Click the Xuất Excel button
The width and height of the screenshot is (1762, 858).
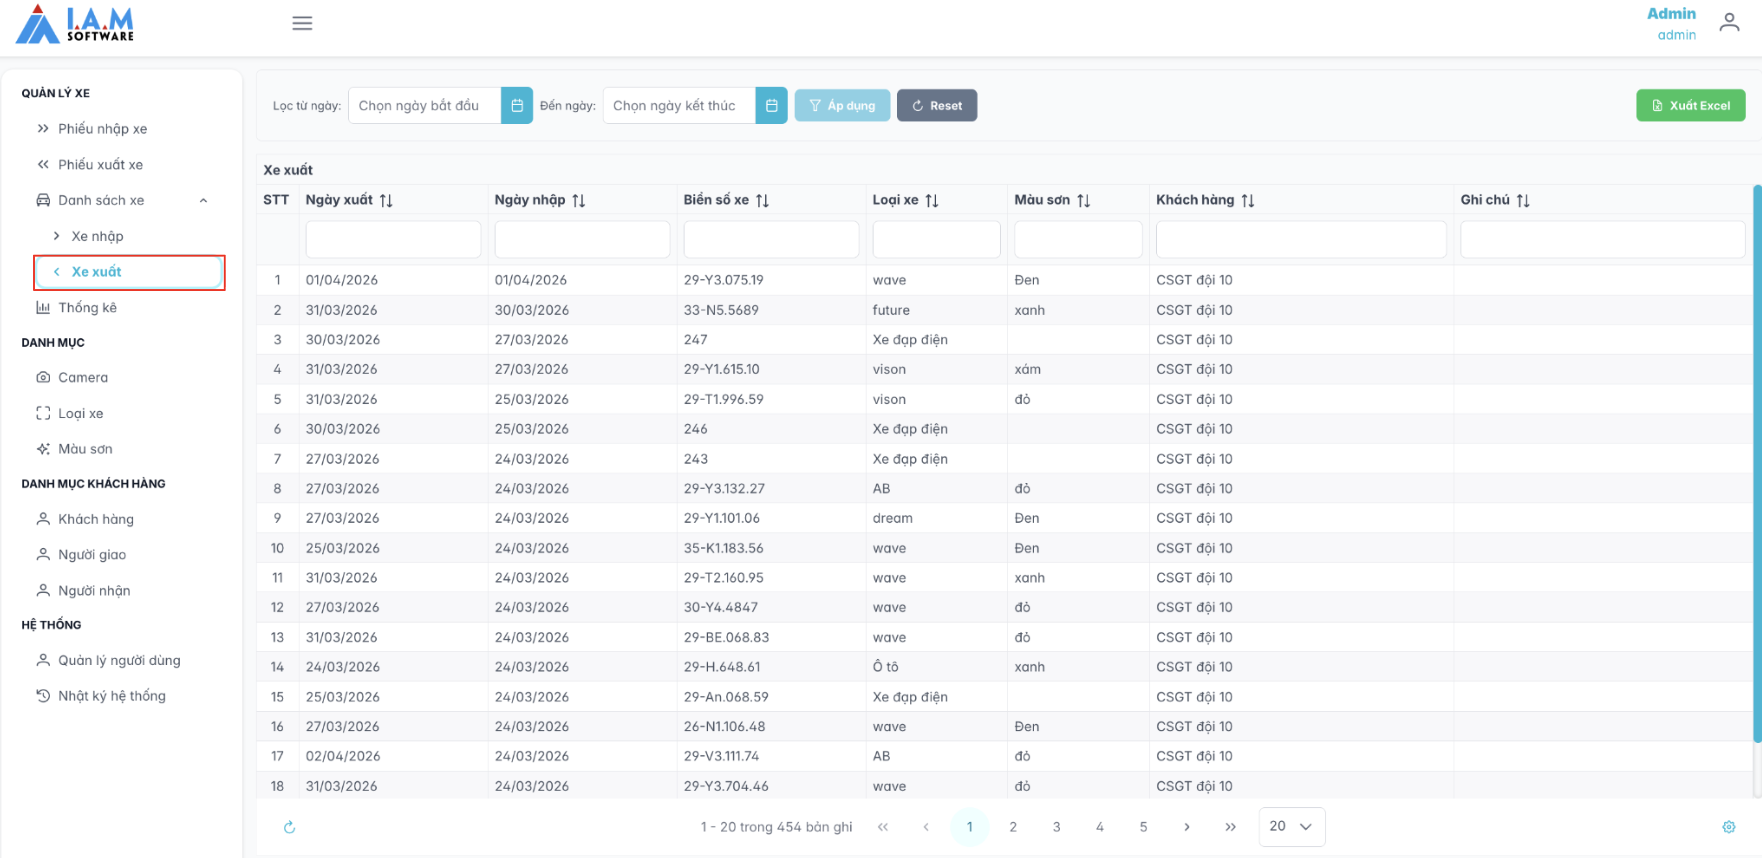[1690, 106]
